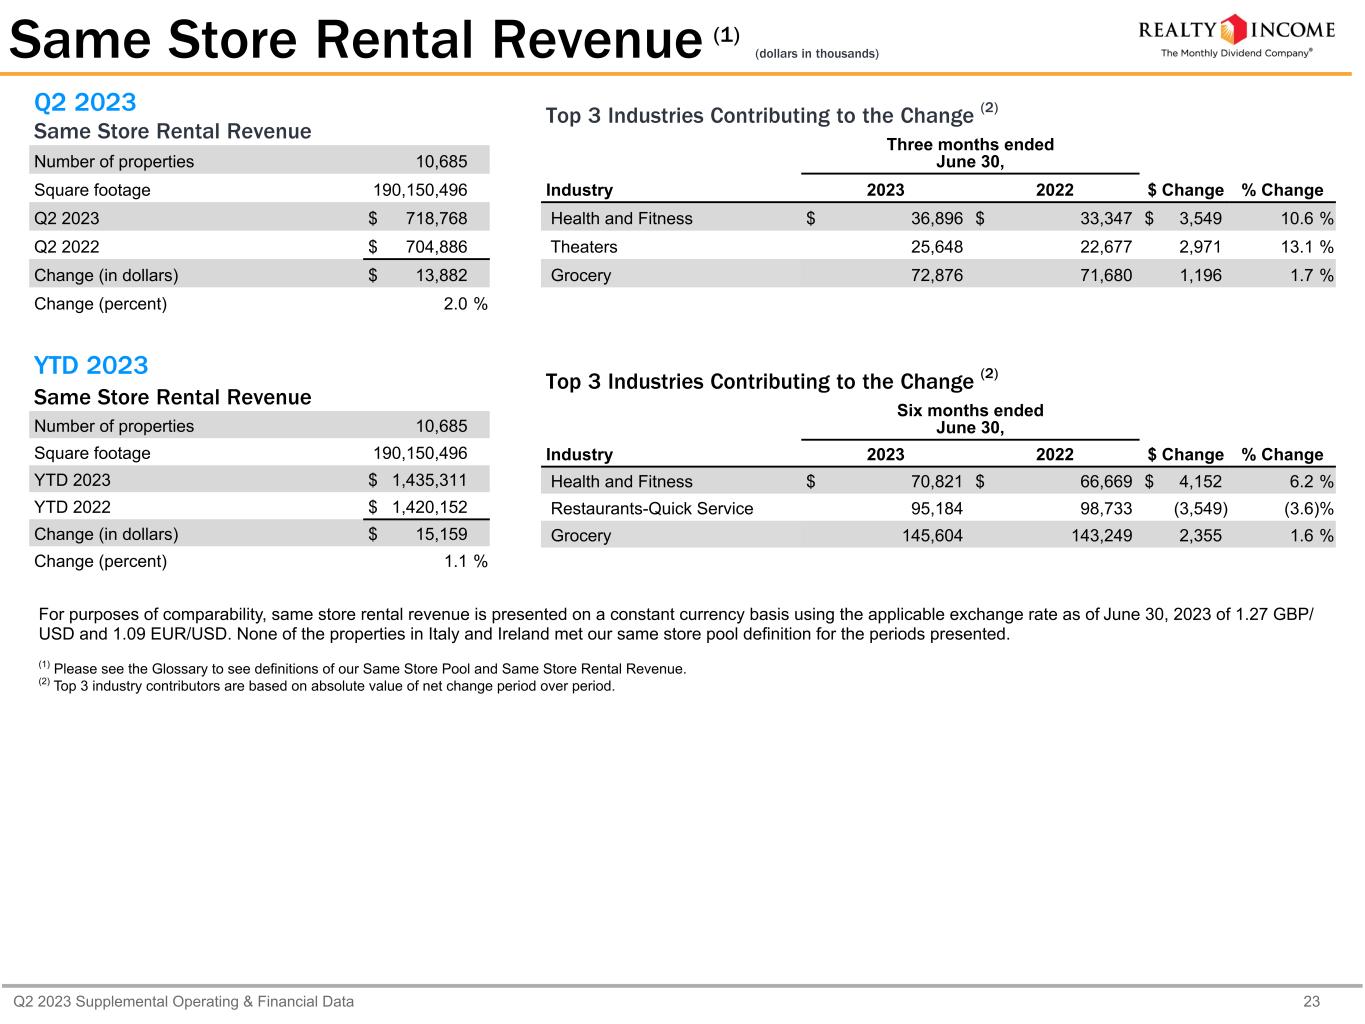Select the 1,435,311 YTD 2023 value
This screenshot has width=1365, height=1024.
tap(429, 480)
